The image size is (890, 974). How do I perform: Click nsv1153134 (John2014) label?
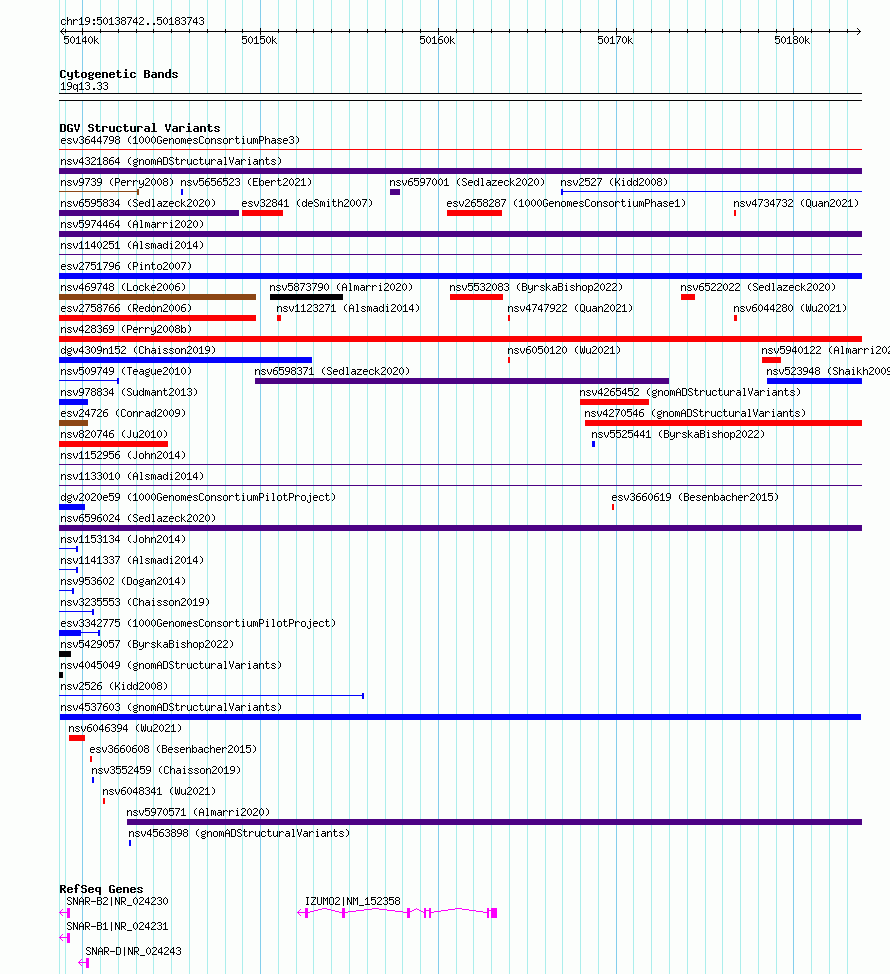click(x=123, y=539)
